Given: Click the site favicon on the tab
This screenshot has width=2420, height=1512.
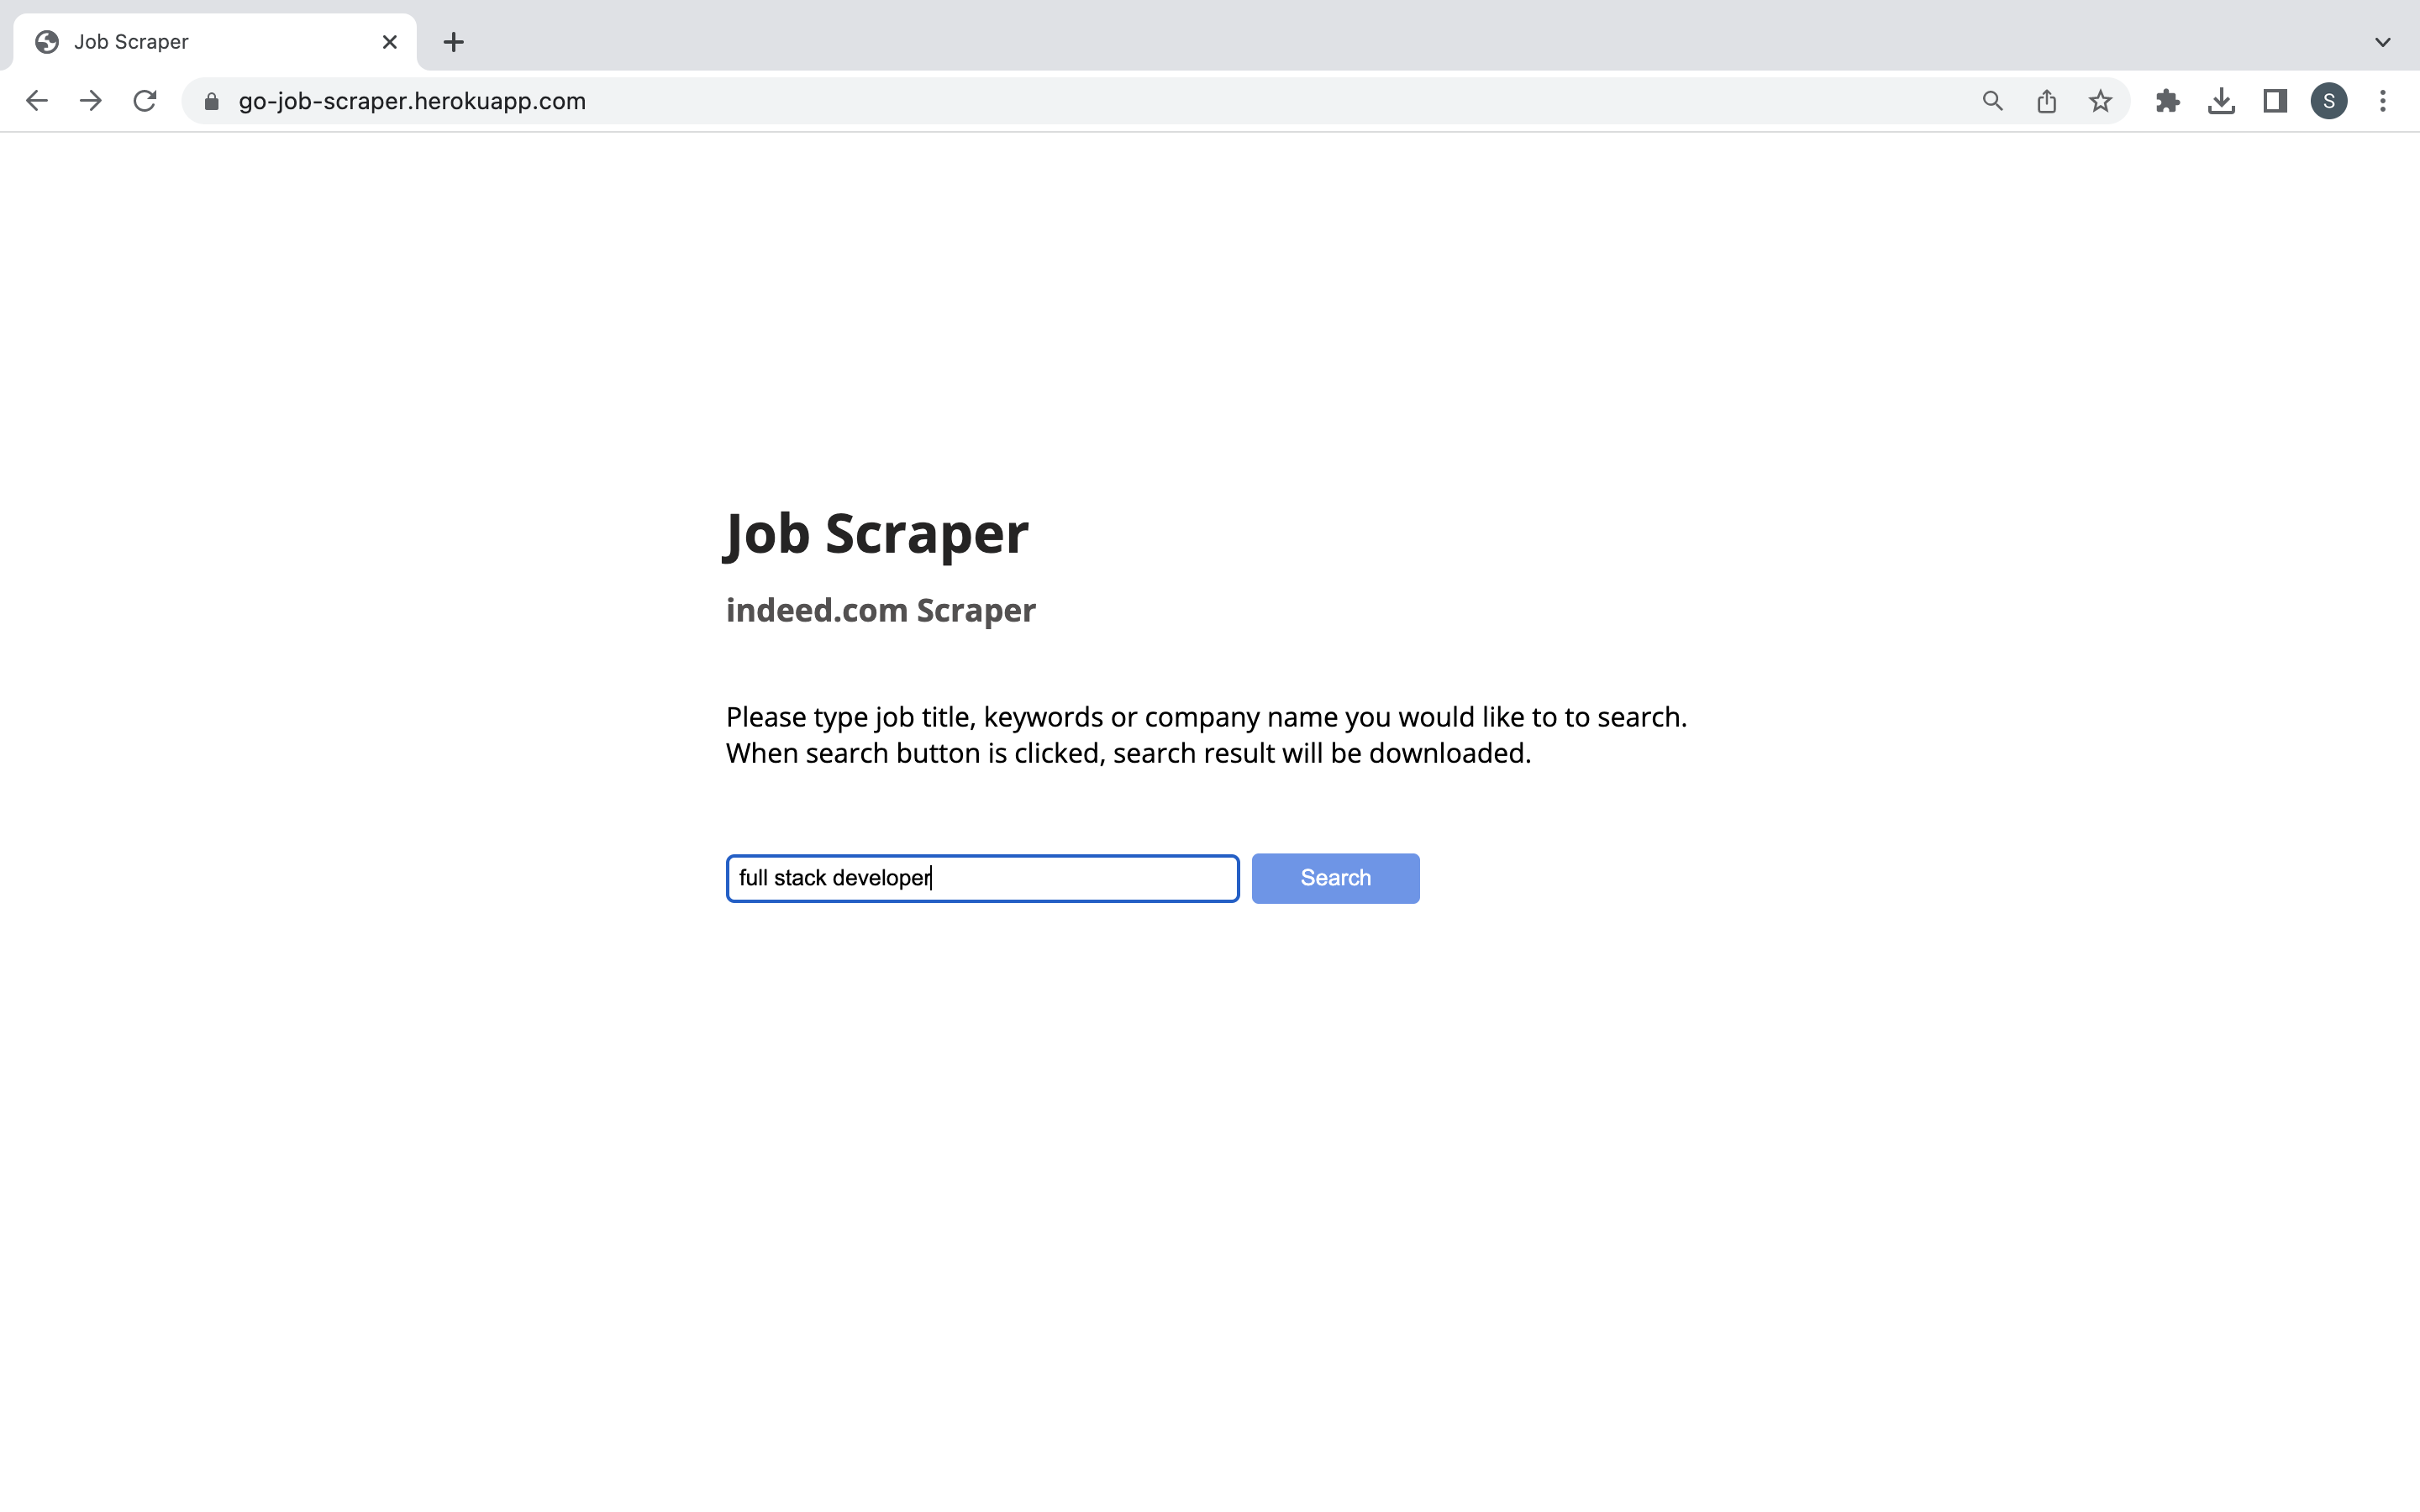Looking at the screenshot, I should 46,41.
